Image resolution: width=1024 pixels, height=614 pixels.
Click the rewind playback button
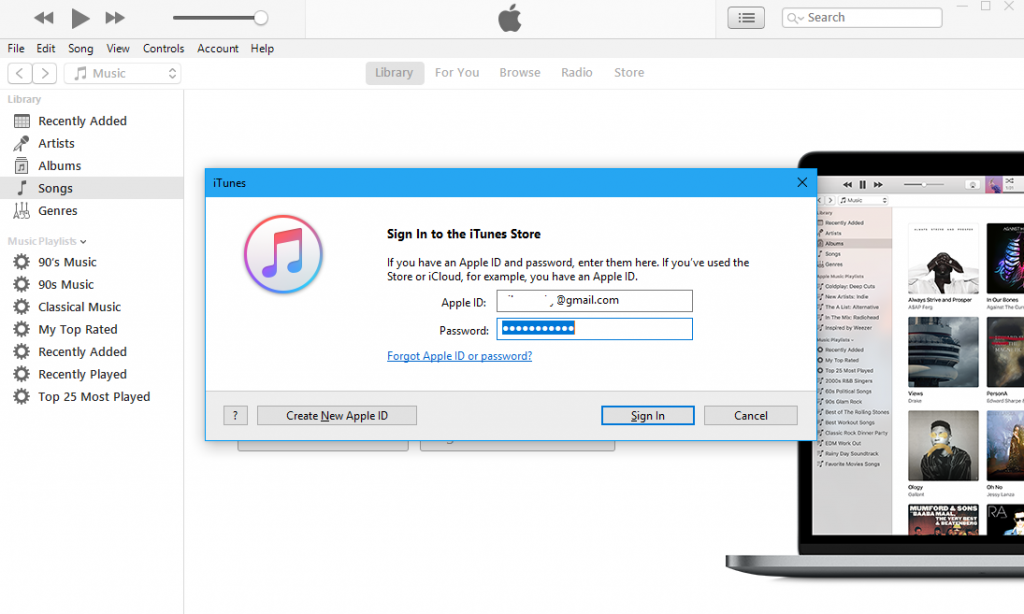[x=44, y=18]
